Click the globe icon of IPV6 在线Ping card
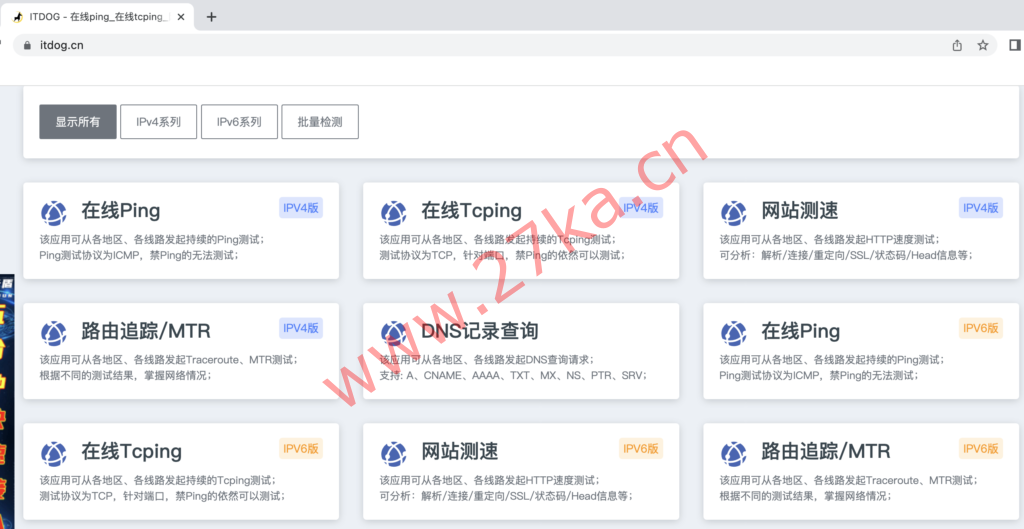This screenshot has width=1024, height=529. click(733, 333)
